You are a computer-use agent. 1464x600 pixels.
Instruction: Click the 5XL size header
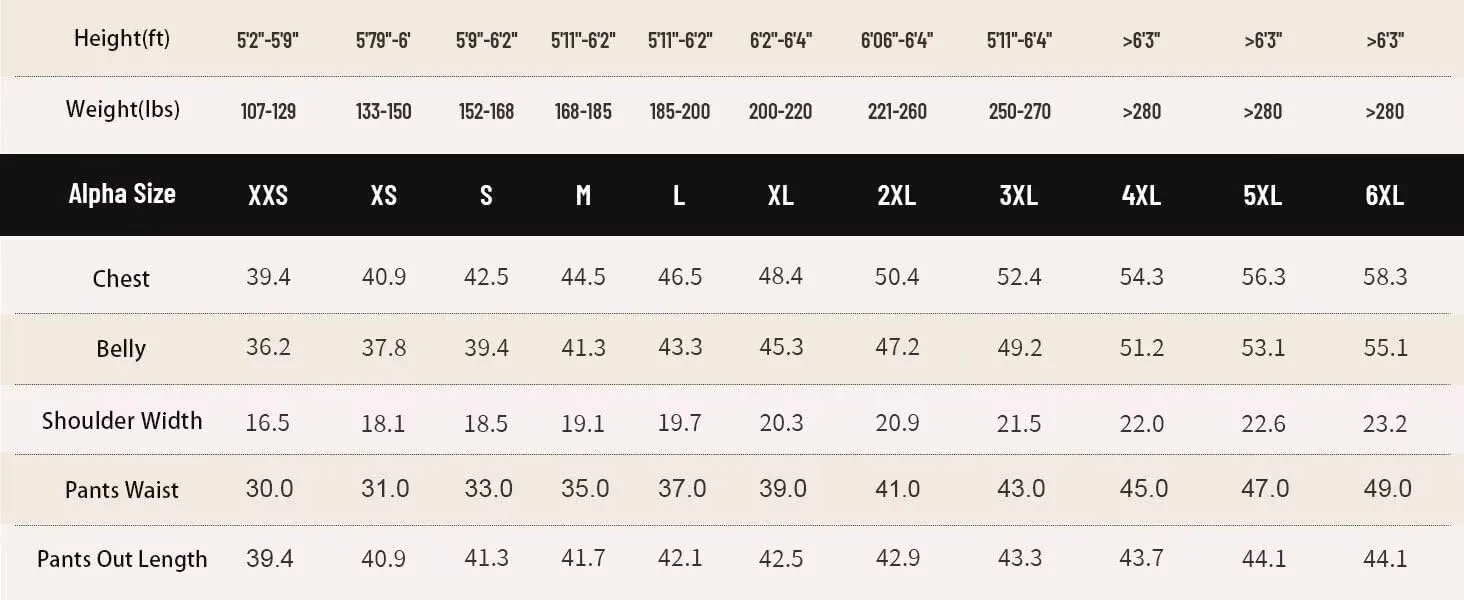(1263, 195)
